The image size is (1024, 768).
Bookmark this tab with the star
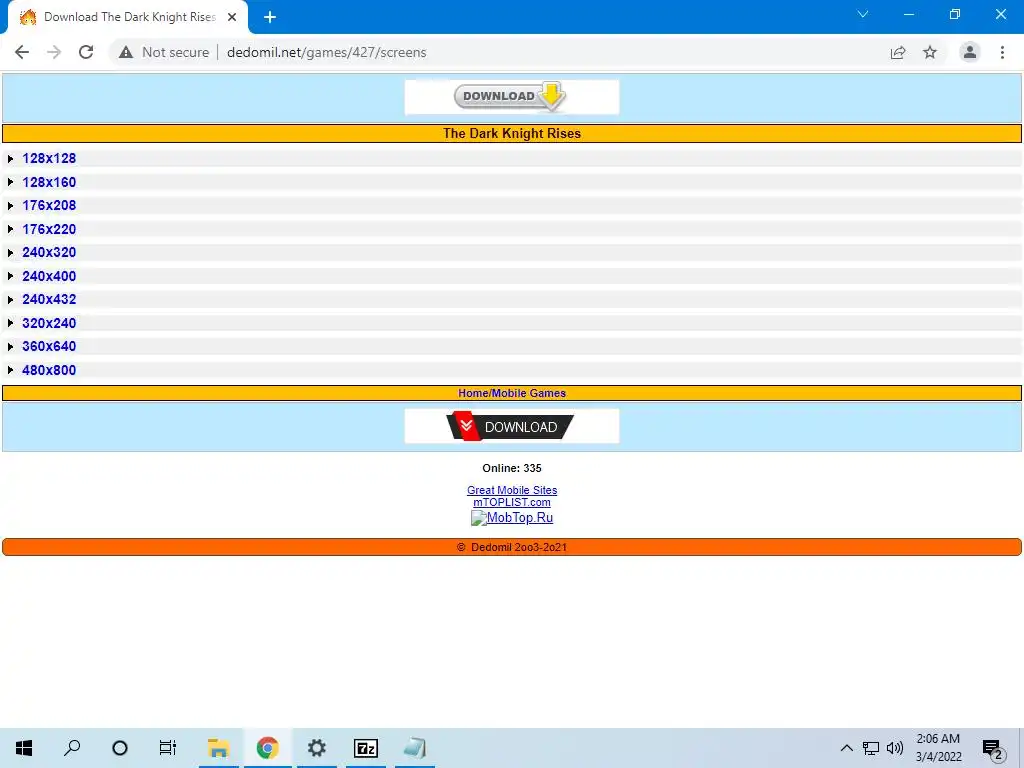point(930,52)
